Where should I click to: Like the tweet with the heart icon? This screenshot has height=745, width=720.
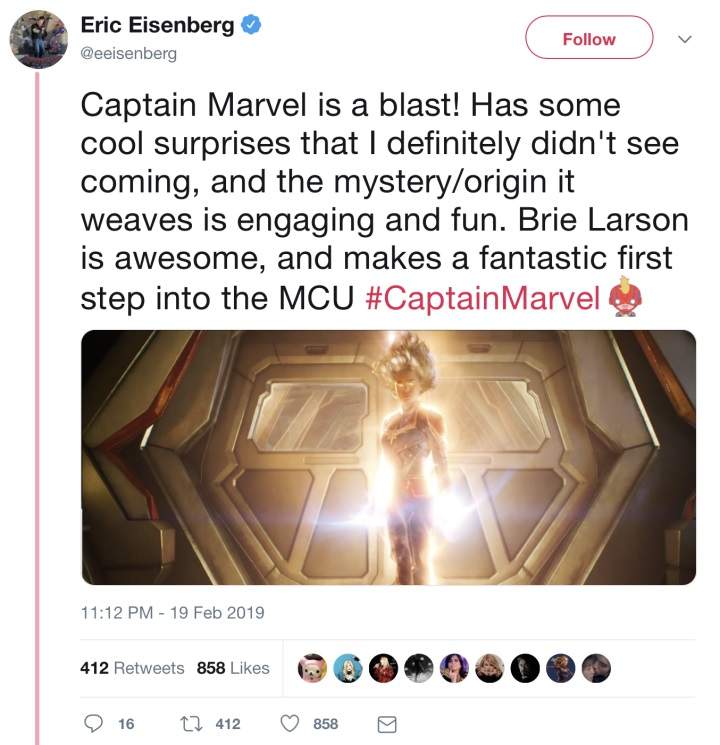click(289, 724)
